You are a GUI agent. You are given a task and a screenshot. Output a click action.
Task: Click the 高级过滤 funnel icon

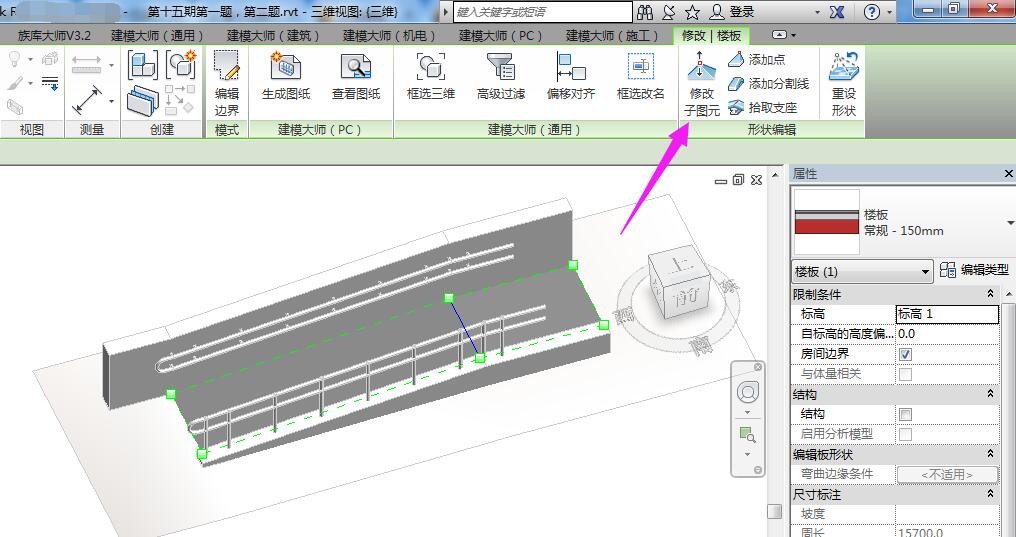[x=500, y=69]
